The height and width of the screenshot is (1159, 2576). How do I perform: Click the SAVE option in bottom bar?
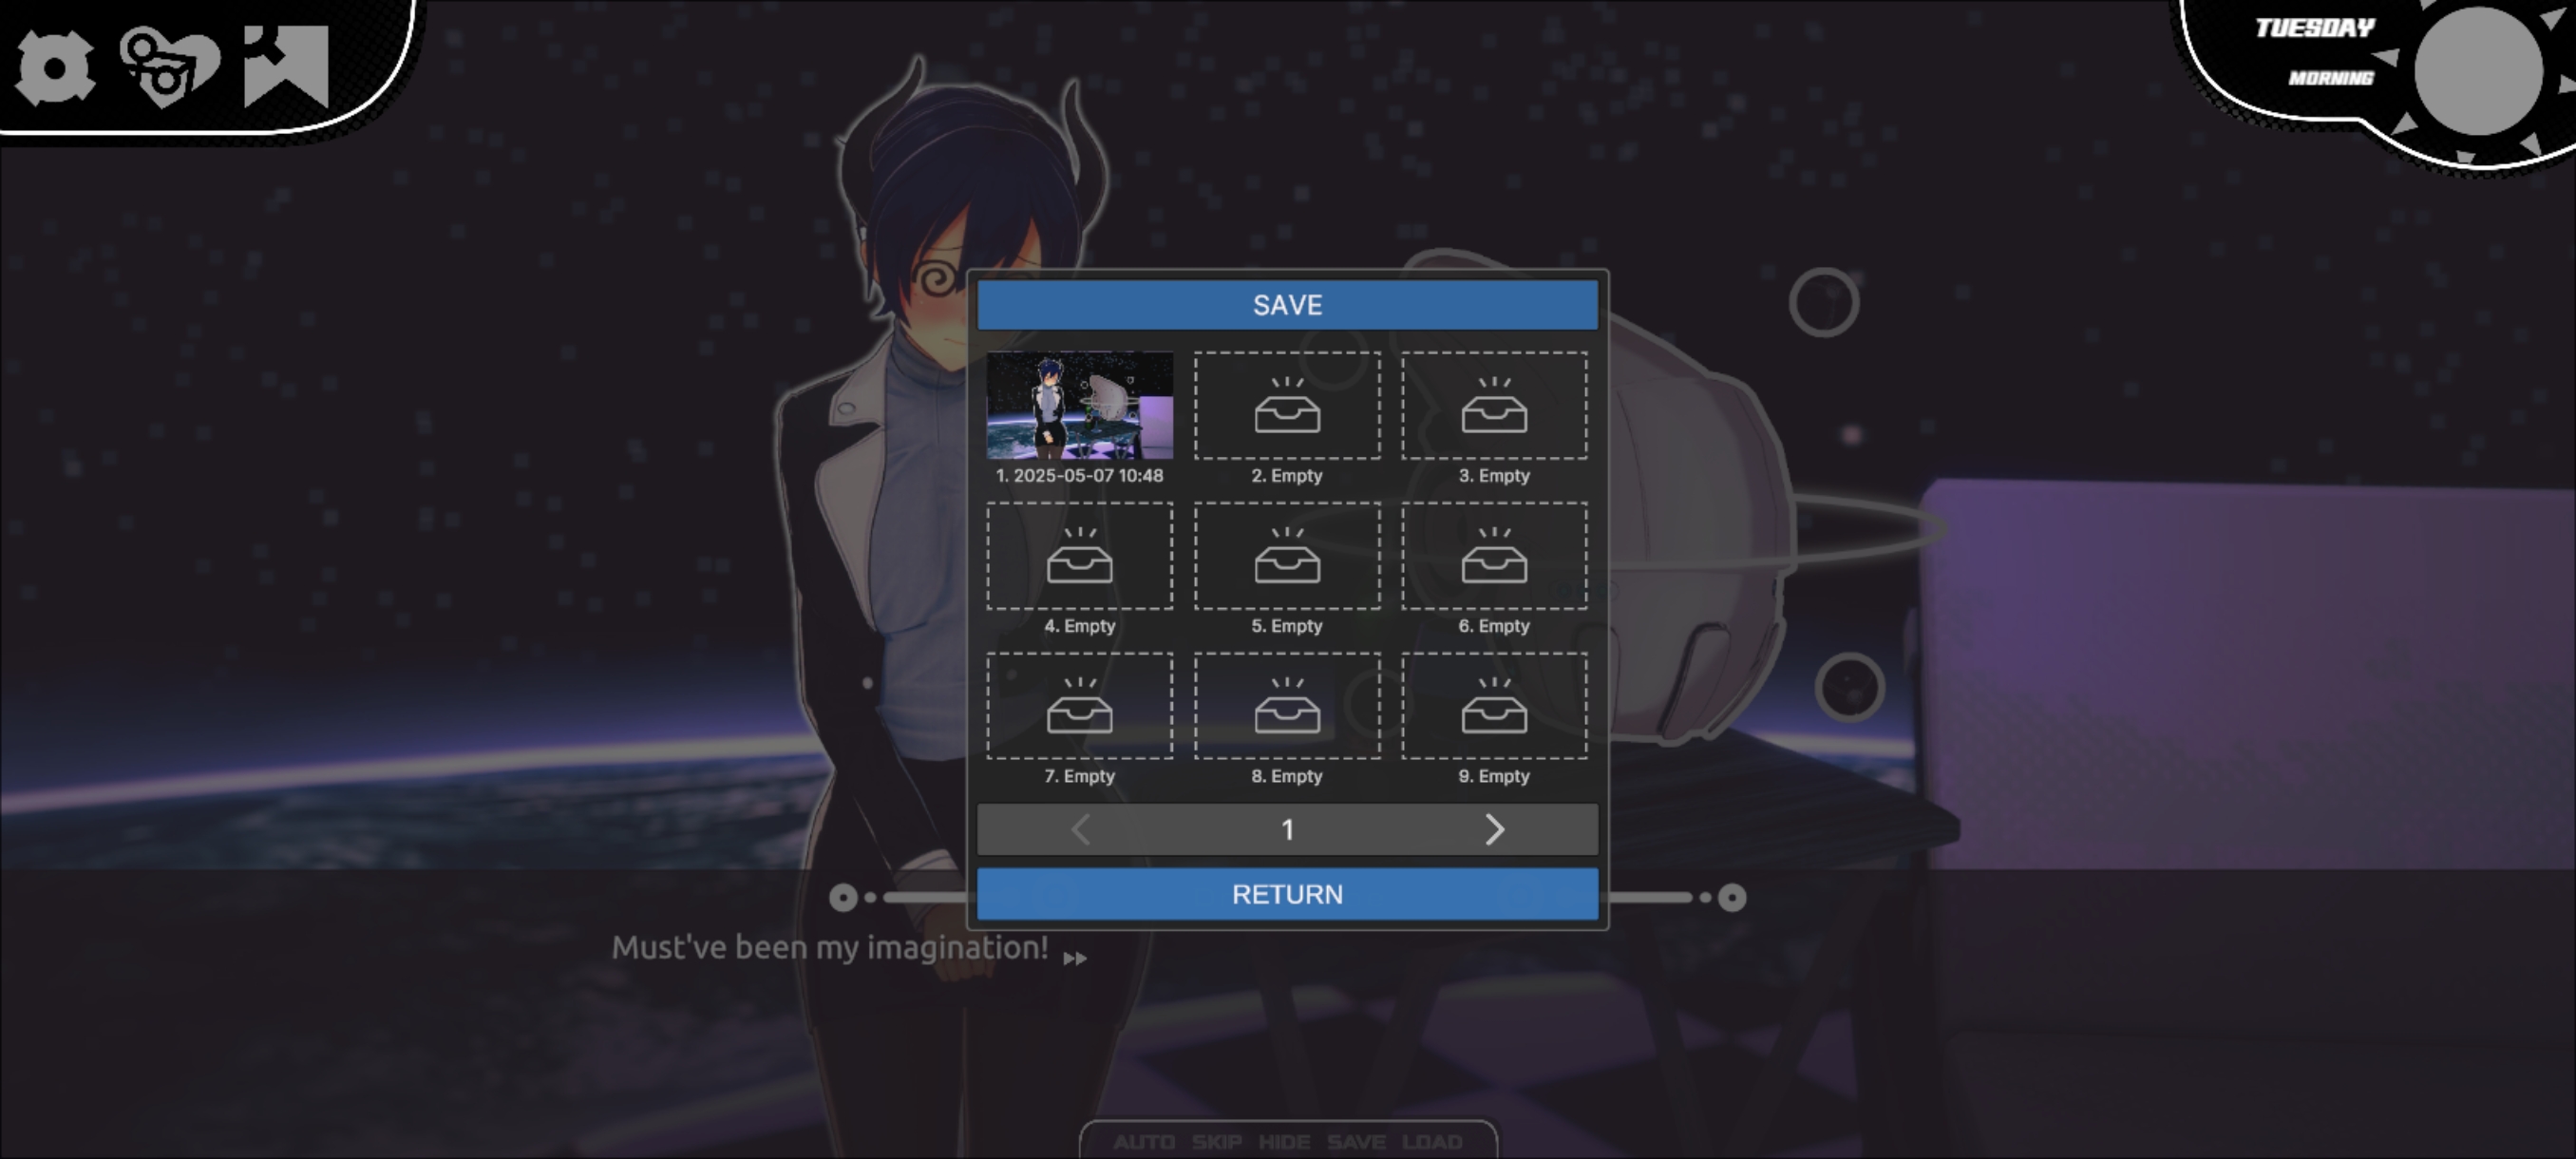point(1356,1142)
